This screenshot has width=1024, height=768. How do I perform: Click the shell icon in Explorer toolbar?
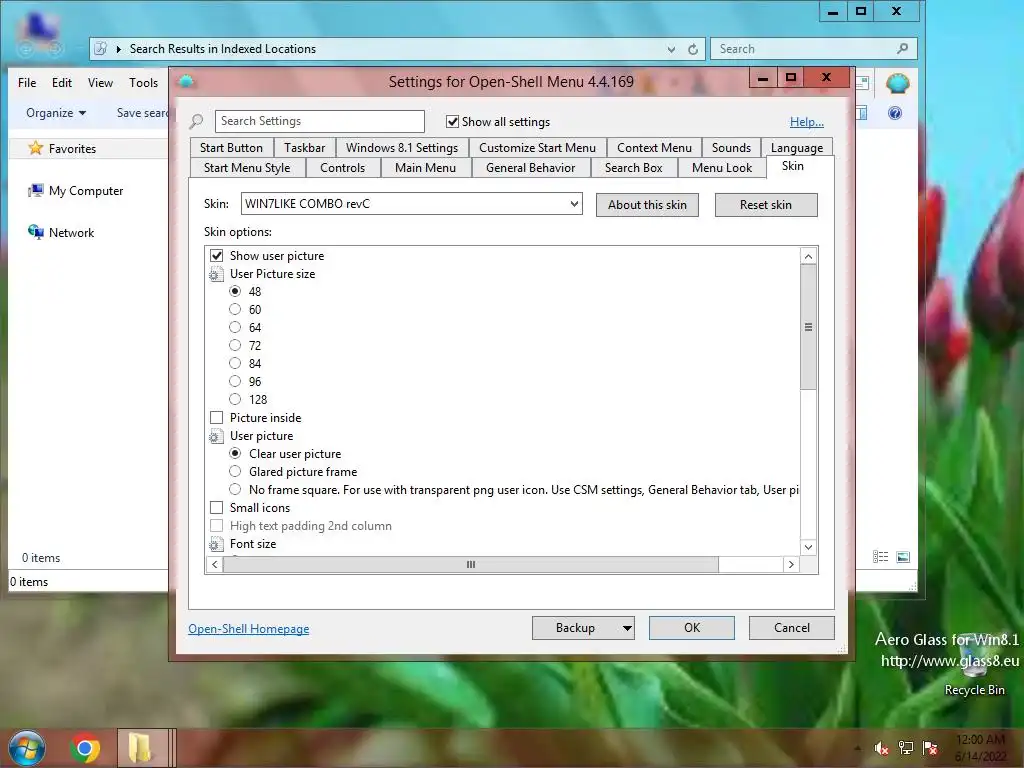tap(898, 84)
